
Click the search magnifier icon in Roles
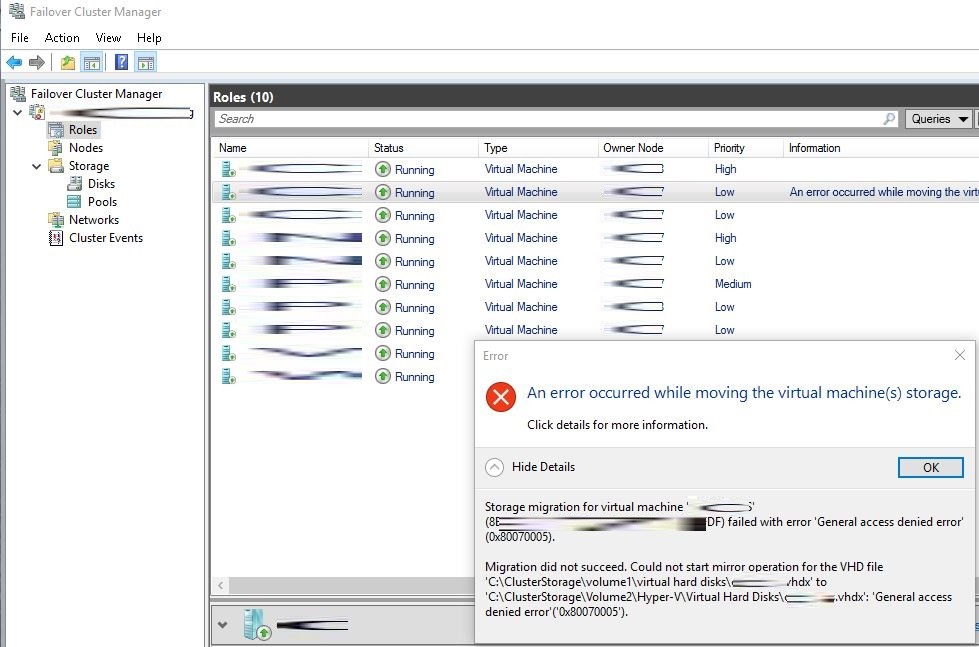tap(889, 119)
